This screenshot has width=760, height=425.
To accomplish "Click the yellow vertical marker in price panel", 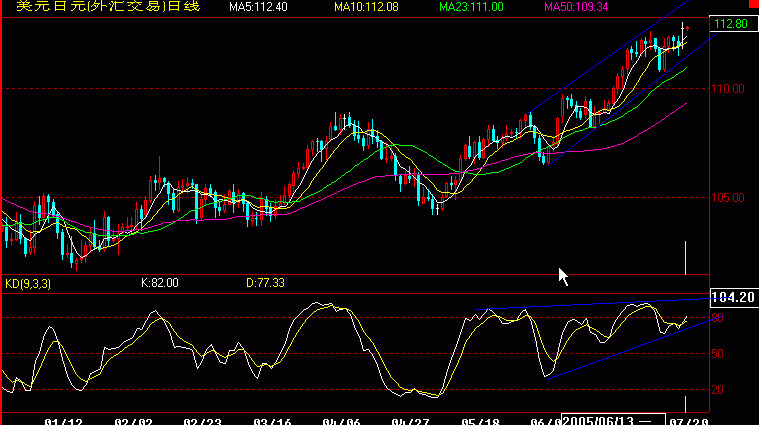I will click(x=685, y=258).
